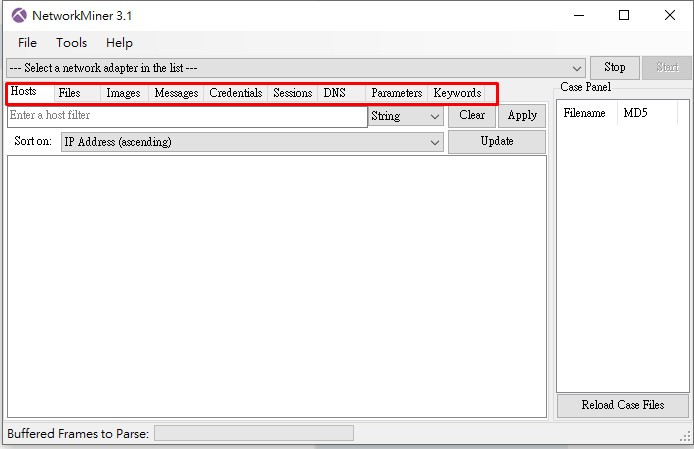Switch to the Sessions tab

click(x=293, y=93)
